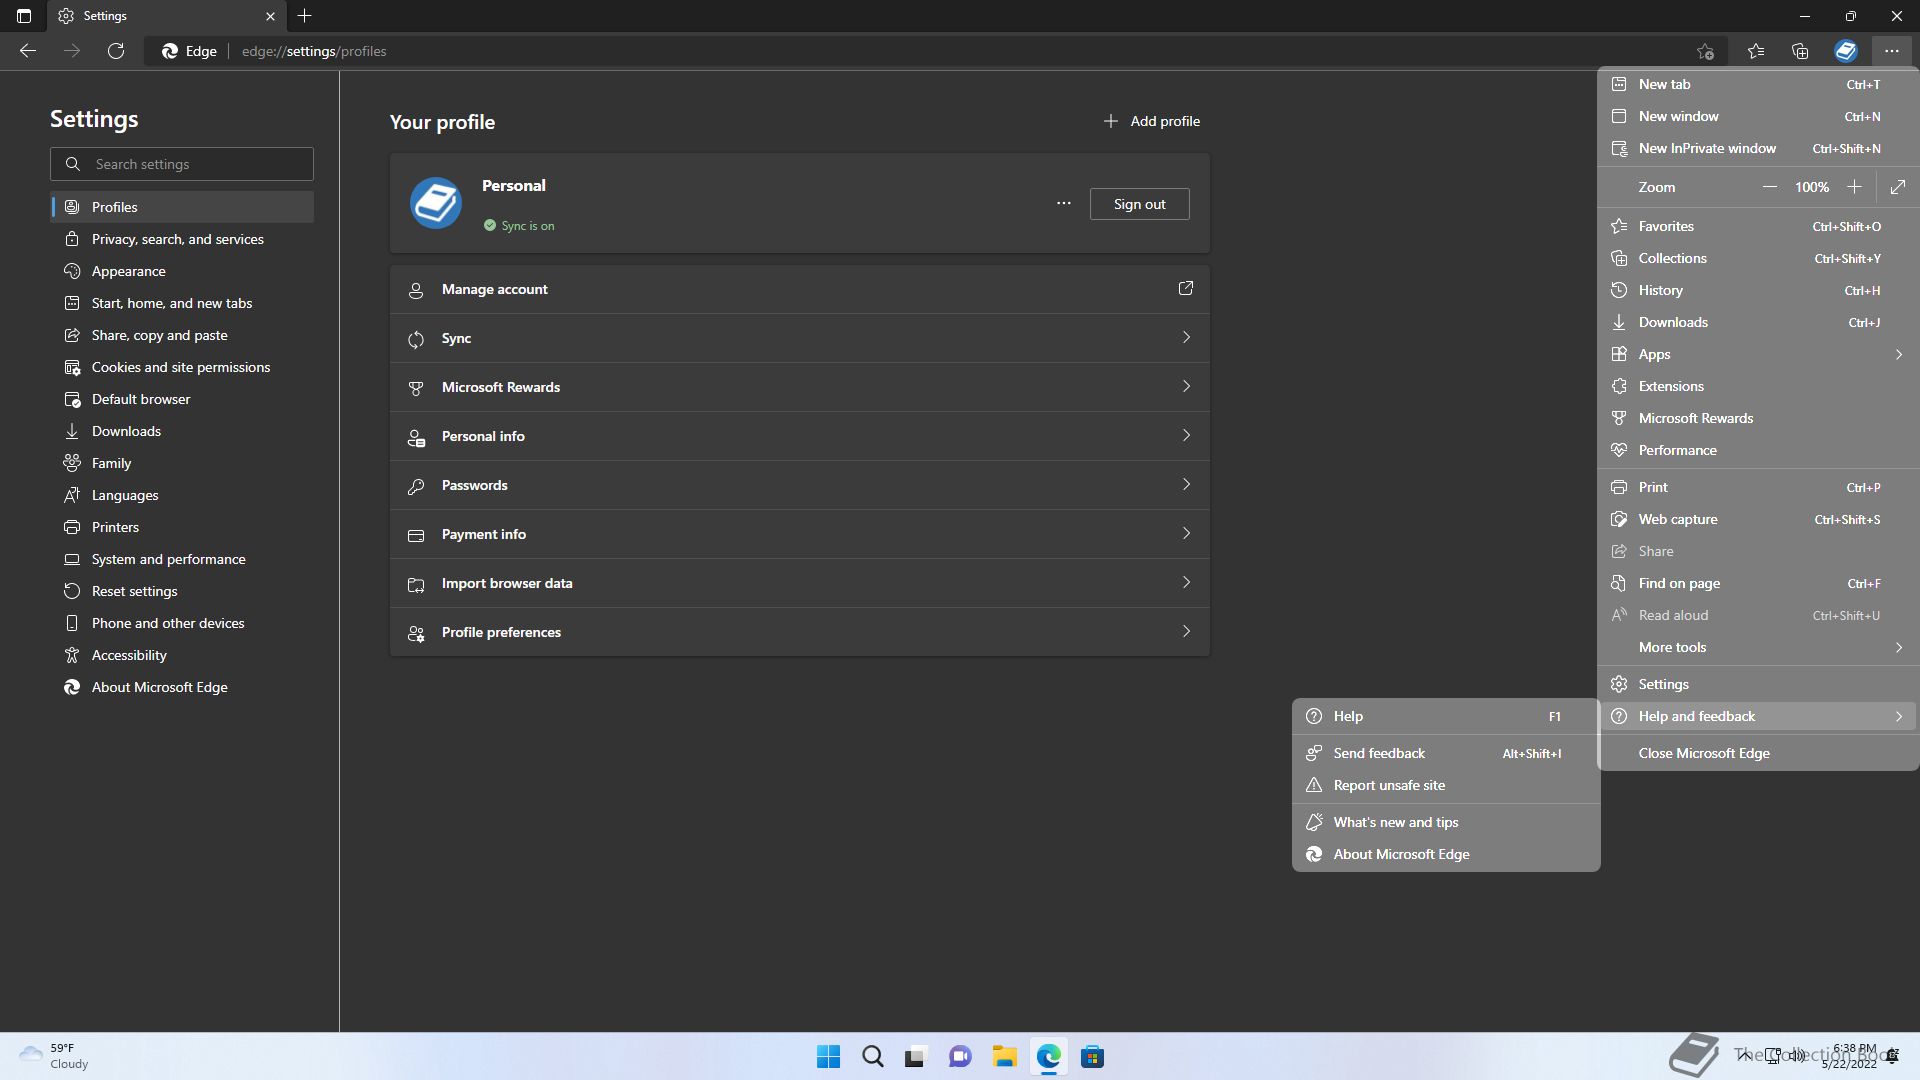The height and width of the screenshot is (1080, 1920).
Task: Click the Search settings field
Action: click(x=182, y=164)
